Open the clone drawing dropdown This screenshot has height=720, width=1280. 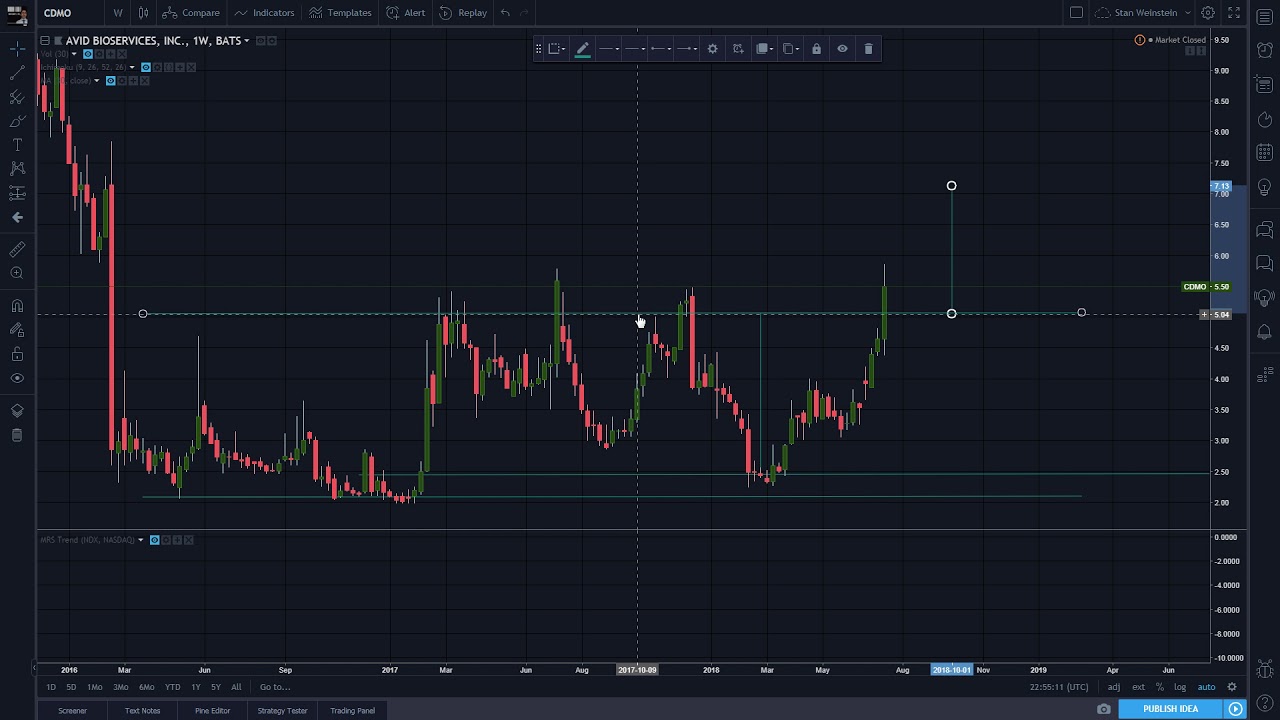(x=790, y=48)
